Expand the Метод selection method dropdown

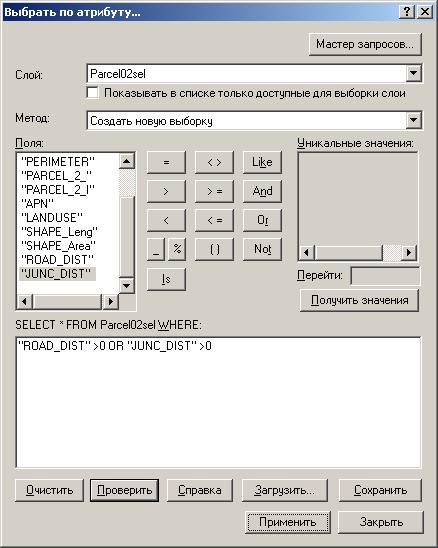pos(413,120)
